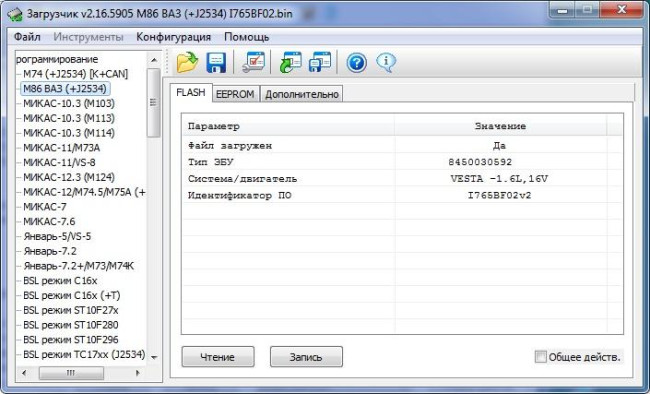Click the 'Файл загружен' row label
This screenshot has height=394, width=650.
pyautogui.click(x=230, y=146)
